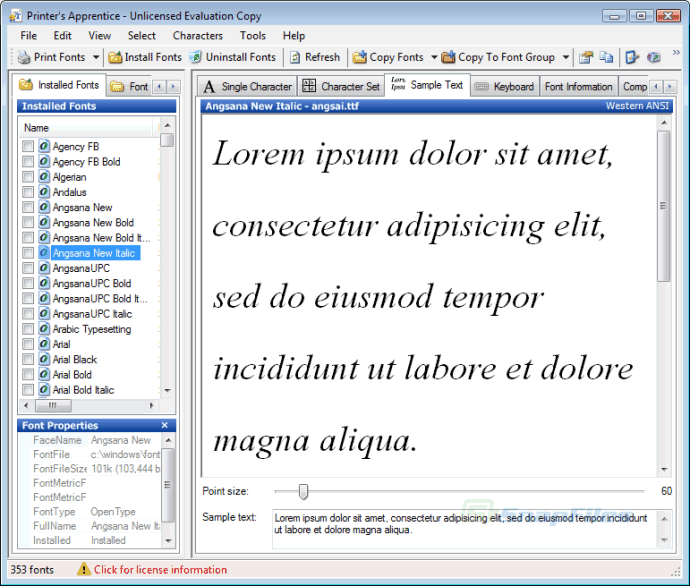Click the Font Properties scroll-down arrow
The image size is (690, 586).
click(168, 541)
